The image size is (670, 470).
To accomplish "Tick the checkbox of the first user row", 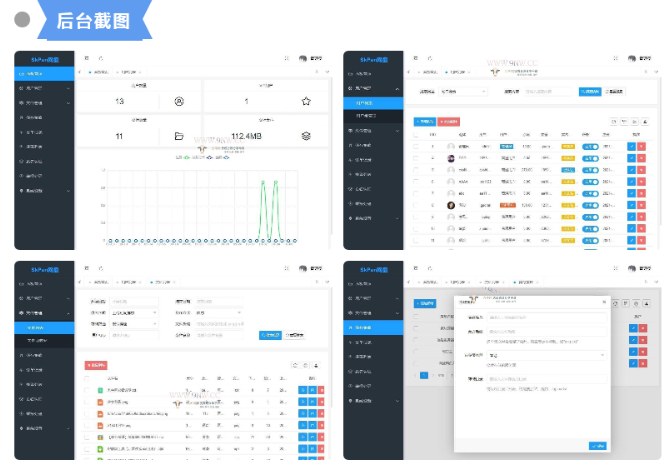I will pos(416,146).
